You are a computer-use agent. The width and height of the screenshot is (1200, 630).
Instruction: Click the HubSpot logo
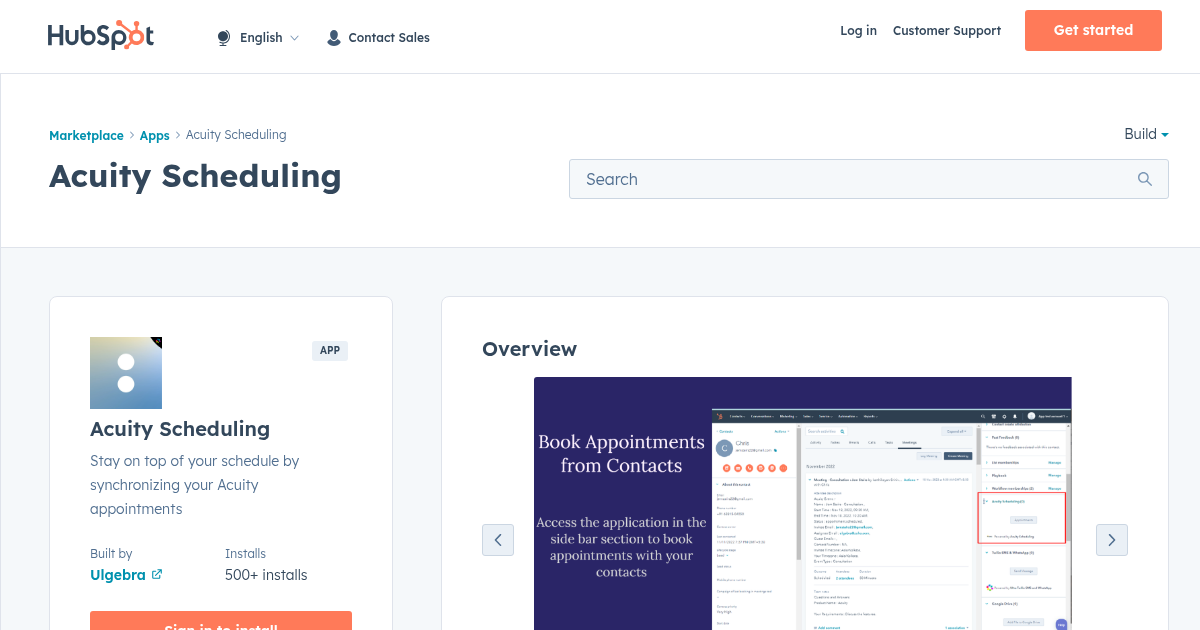pyautogui.click(x=100, y=36)
